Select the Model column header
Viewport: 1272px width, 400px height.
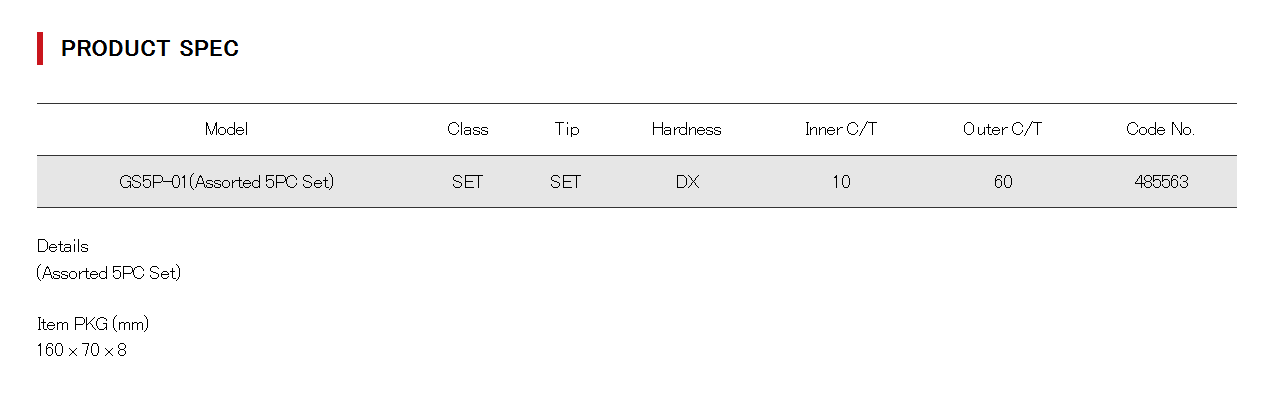(x=226, y=129)
